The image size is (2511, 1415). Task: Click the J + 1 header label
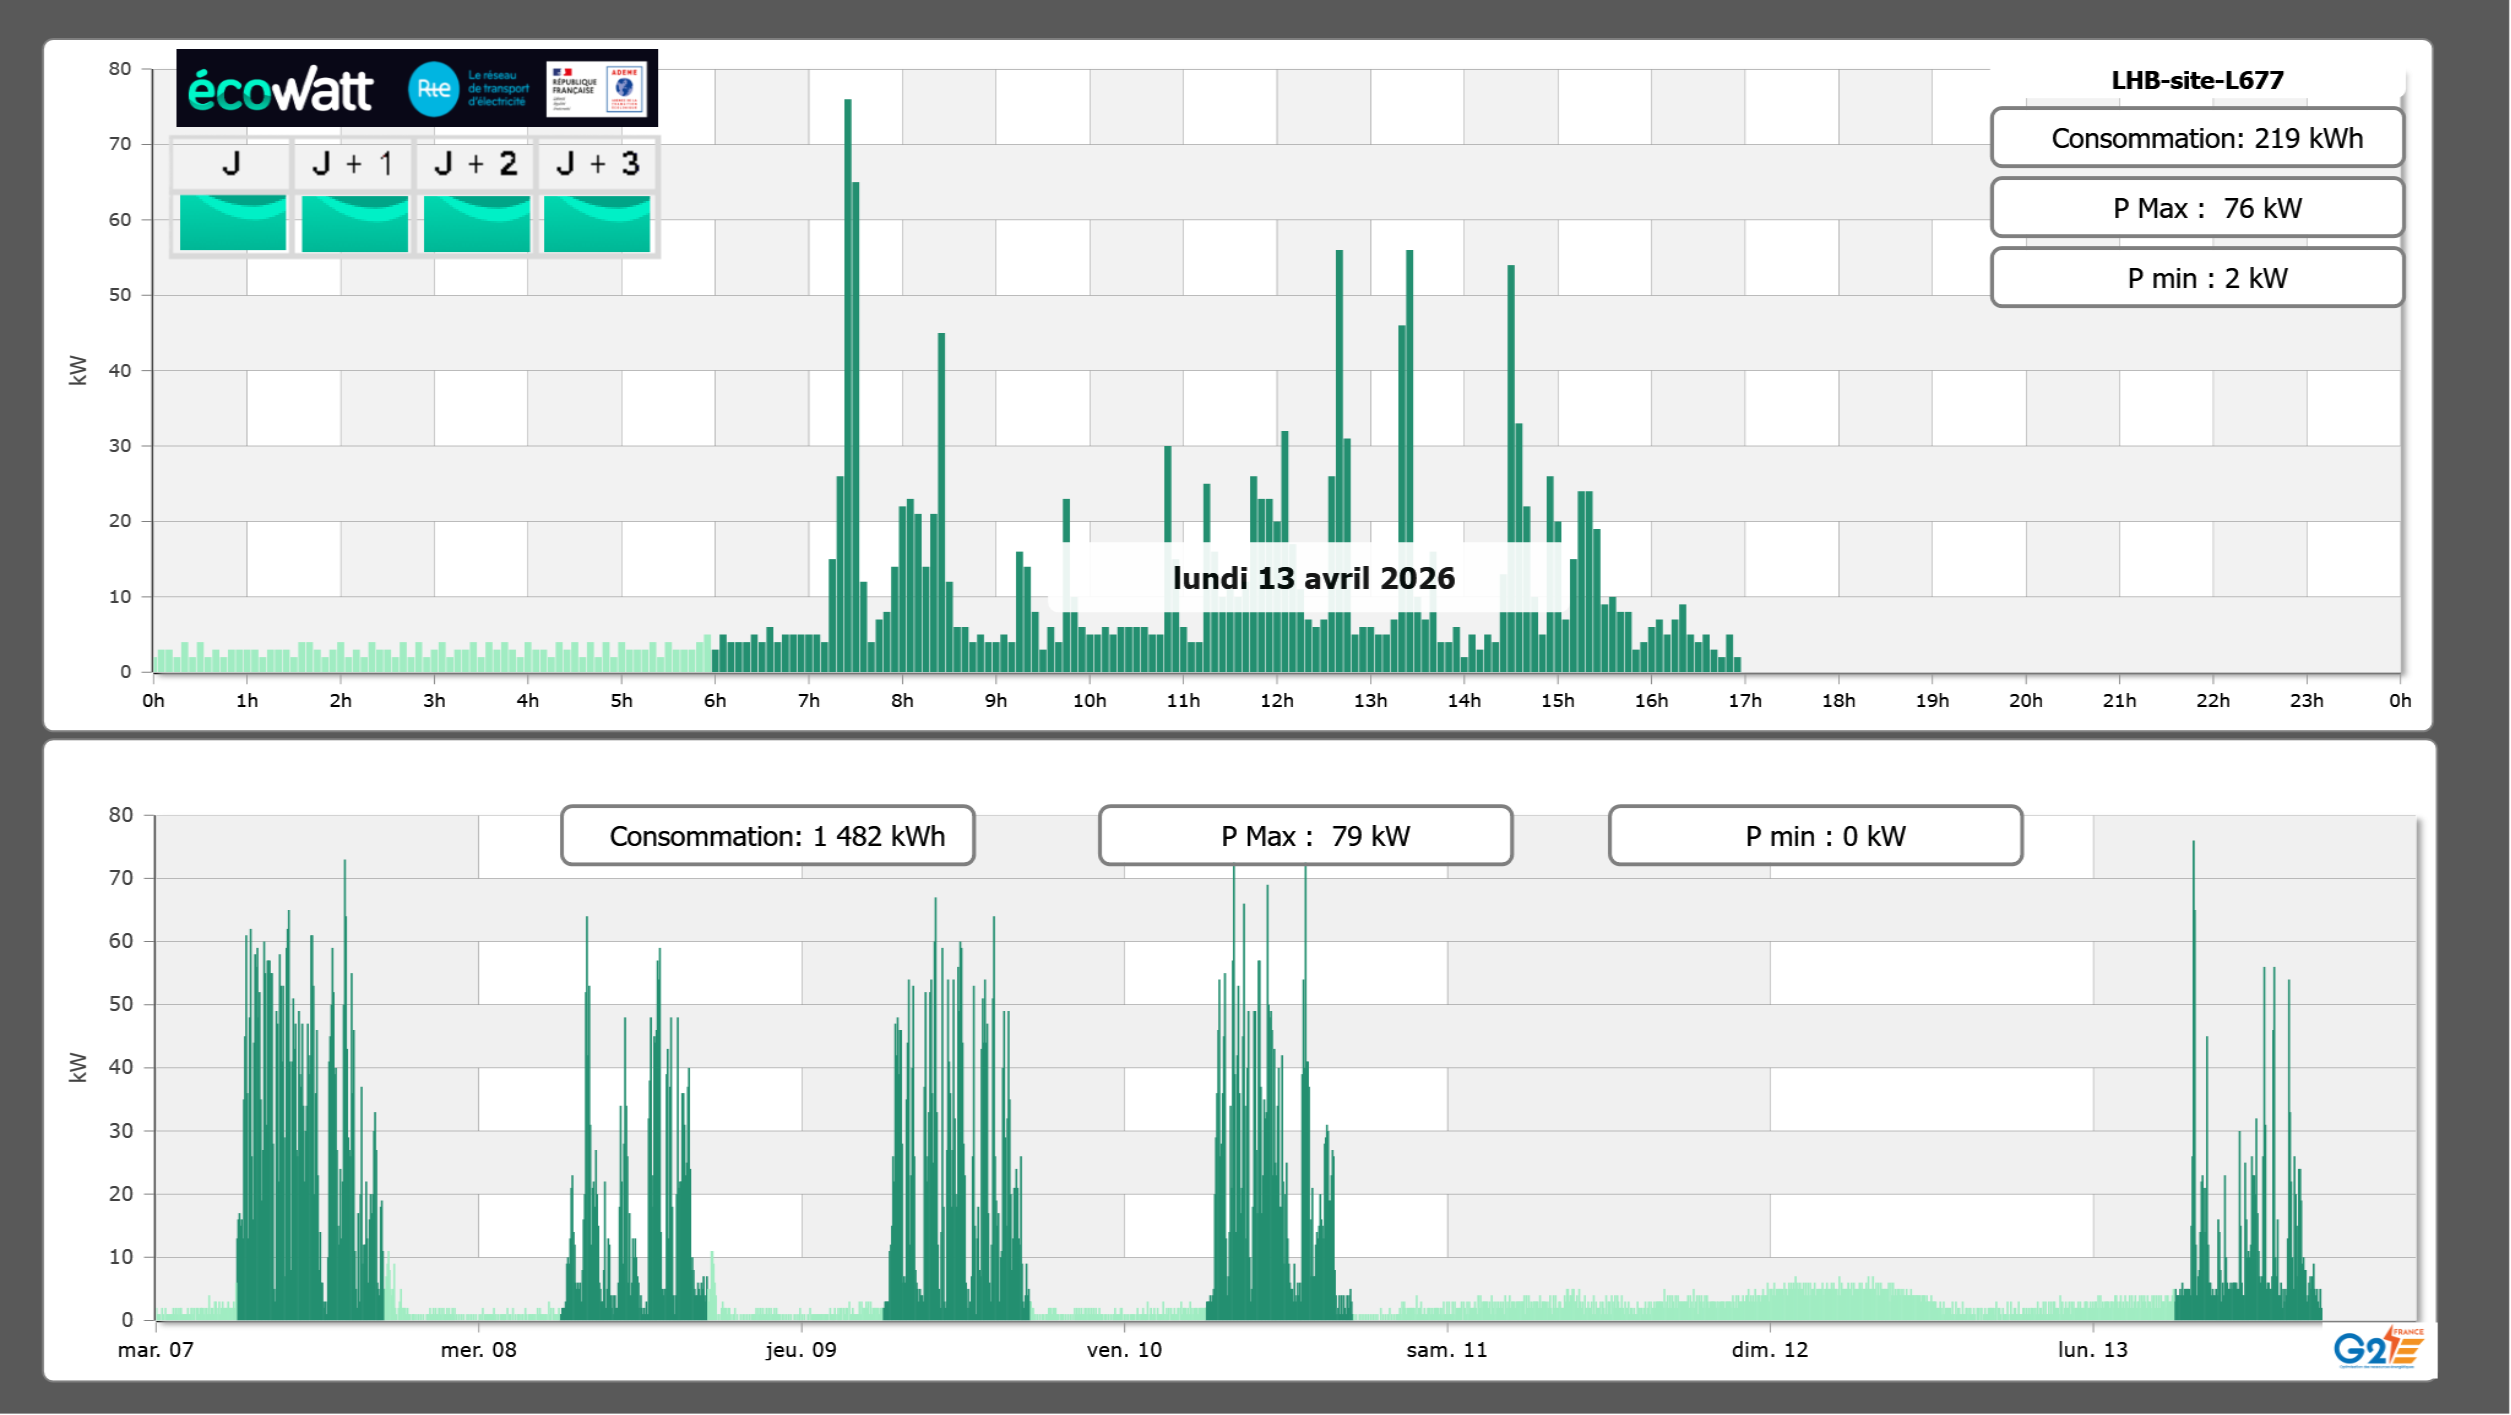[x=352, y=164]
